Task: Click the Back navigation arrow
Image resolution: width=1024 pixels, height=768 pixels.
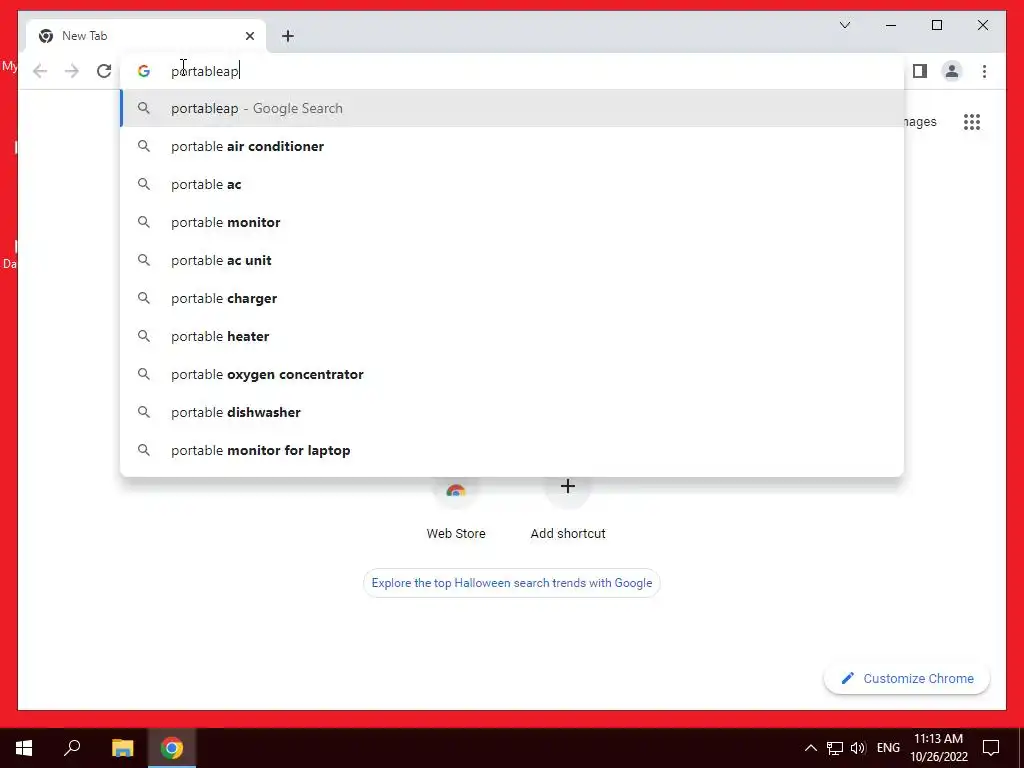Action: click(40, 71)
